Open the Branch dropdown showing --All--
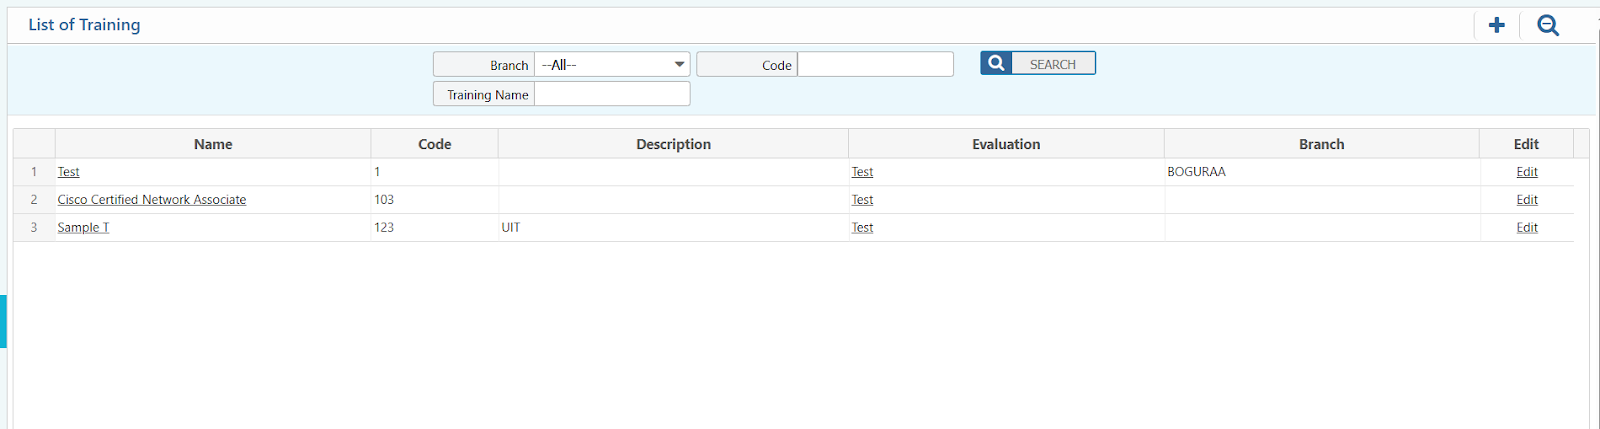The width and height of the screenshot is (1600, 429). [612, 65]
